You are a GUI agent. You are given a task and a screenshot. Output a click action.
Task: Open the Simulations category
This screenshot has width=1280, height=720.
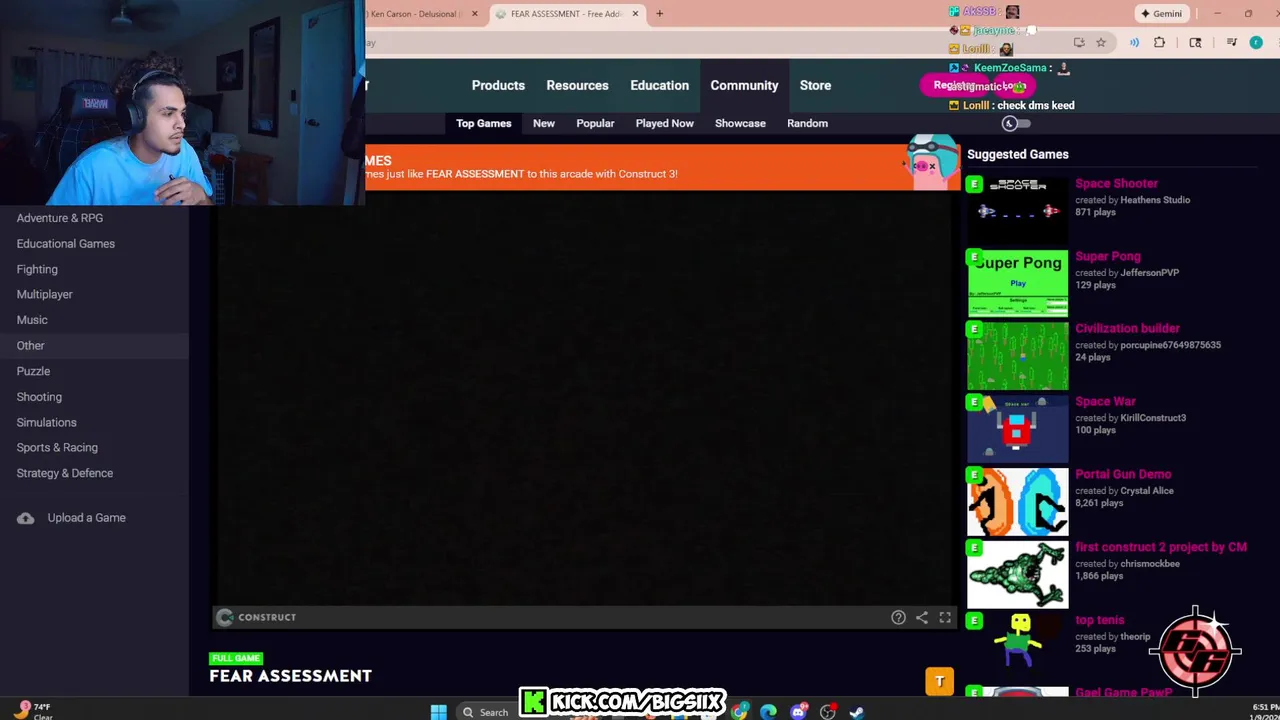click(x=47, y=423)
